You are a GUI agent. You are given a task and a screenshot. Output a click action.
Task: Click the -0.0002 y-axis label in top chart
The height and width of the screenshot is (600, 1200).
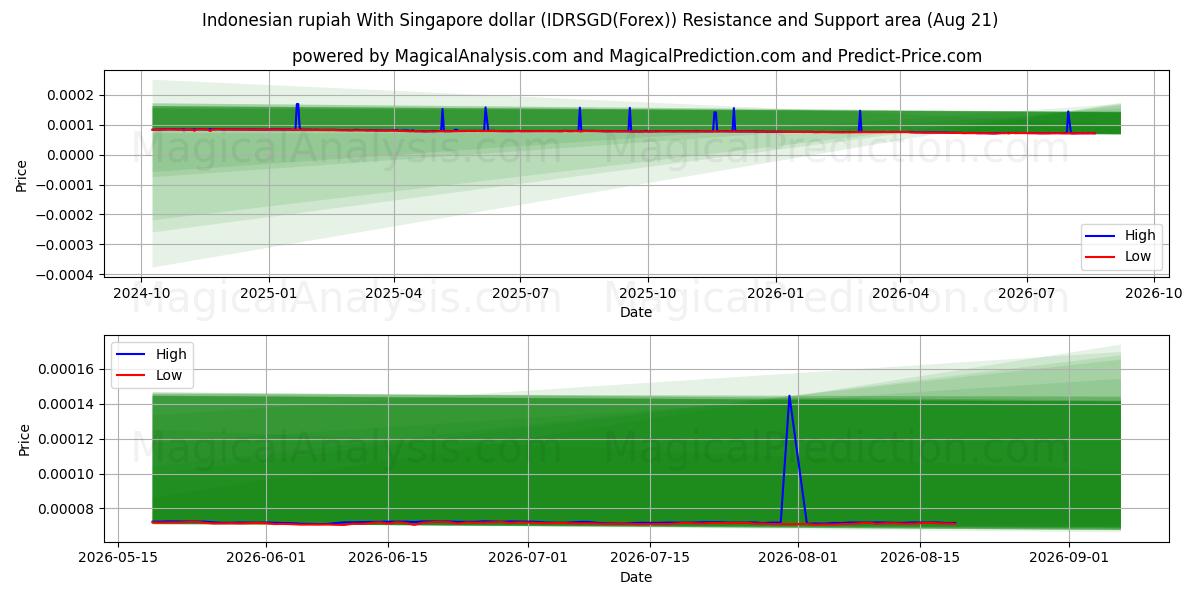pyautogui.click(x=66, y=215)
